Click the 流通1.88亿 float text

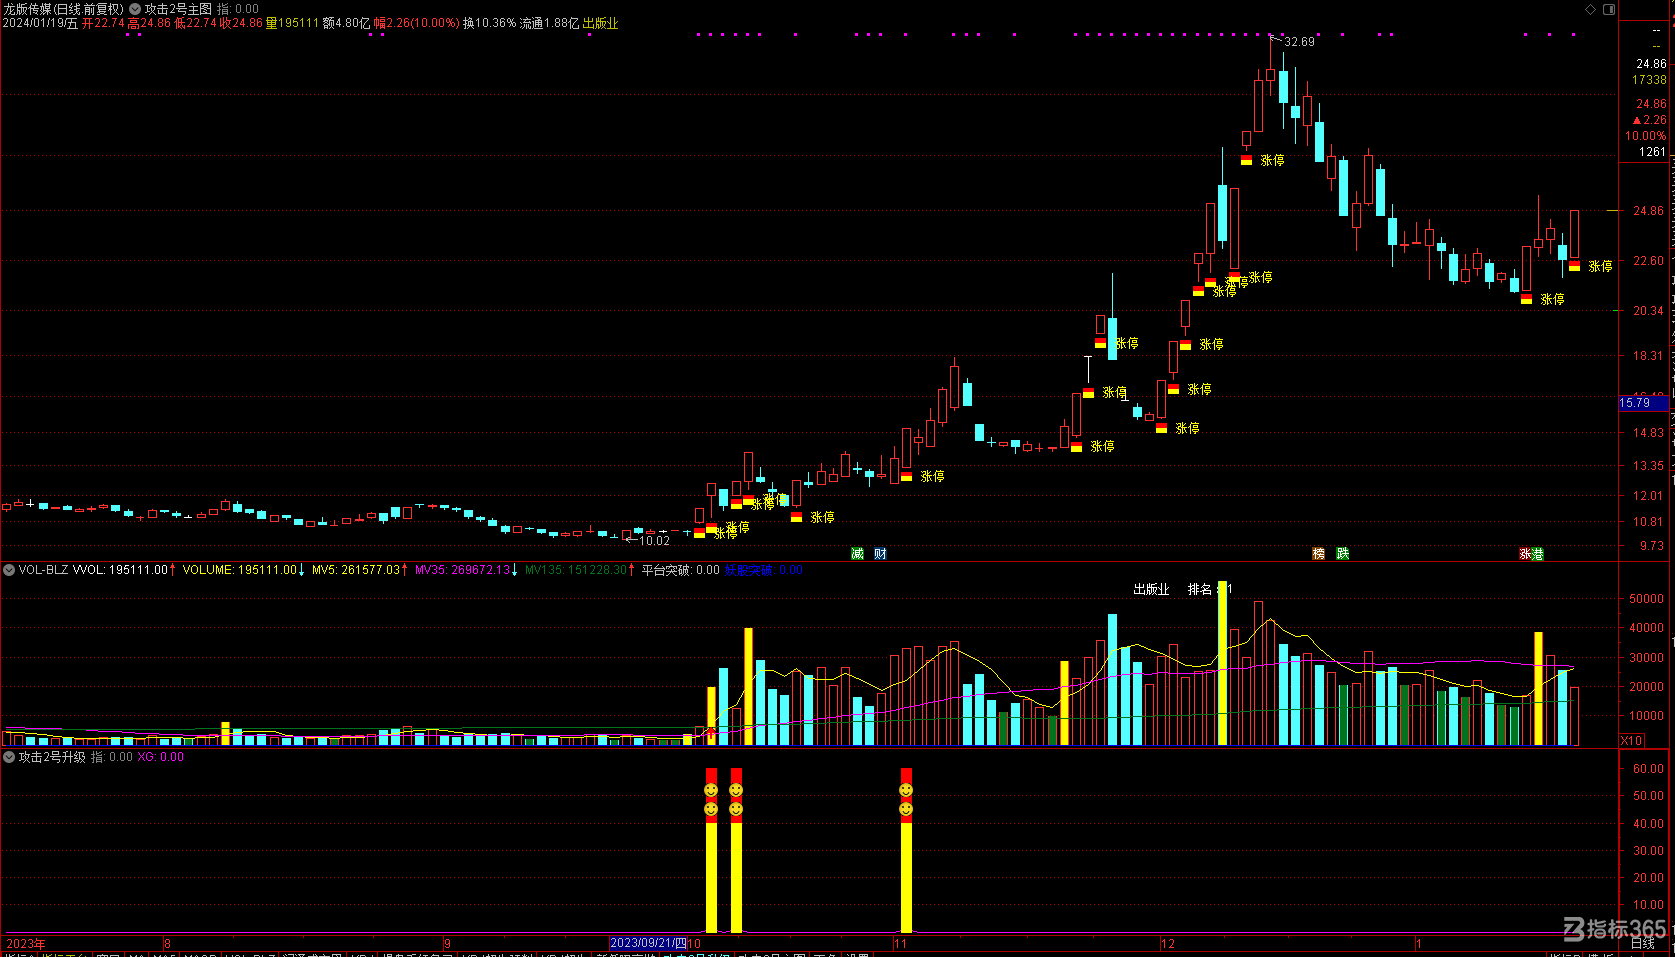(x=549, y=23)
